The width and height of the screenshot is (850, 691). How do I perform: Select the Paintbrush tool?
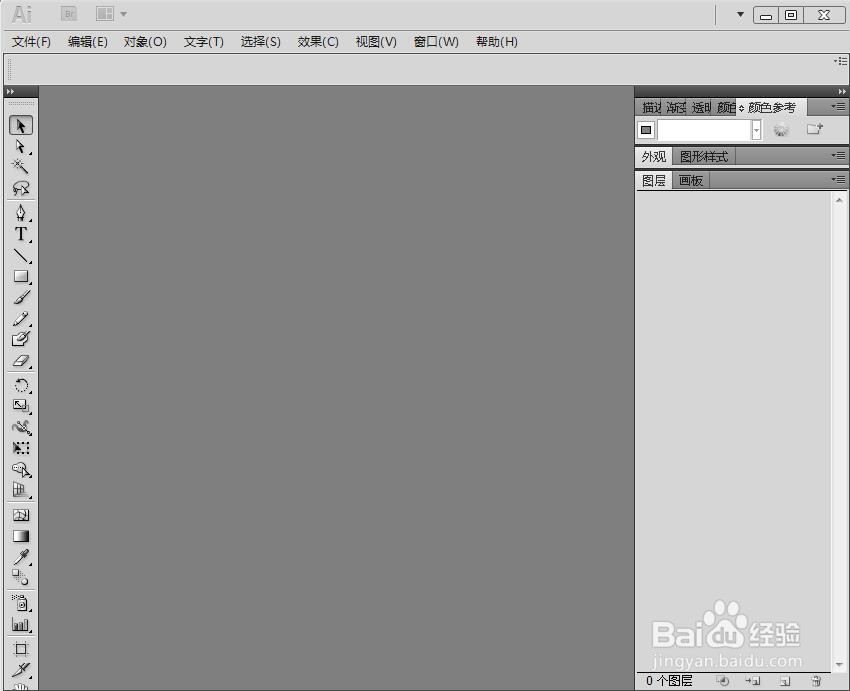click(21, 298)
